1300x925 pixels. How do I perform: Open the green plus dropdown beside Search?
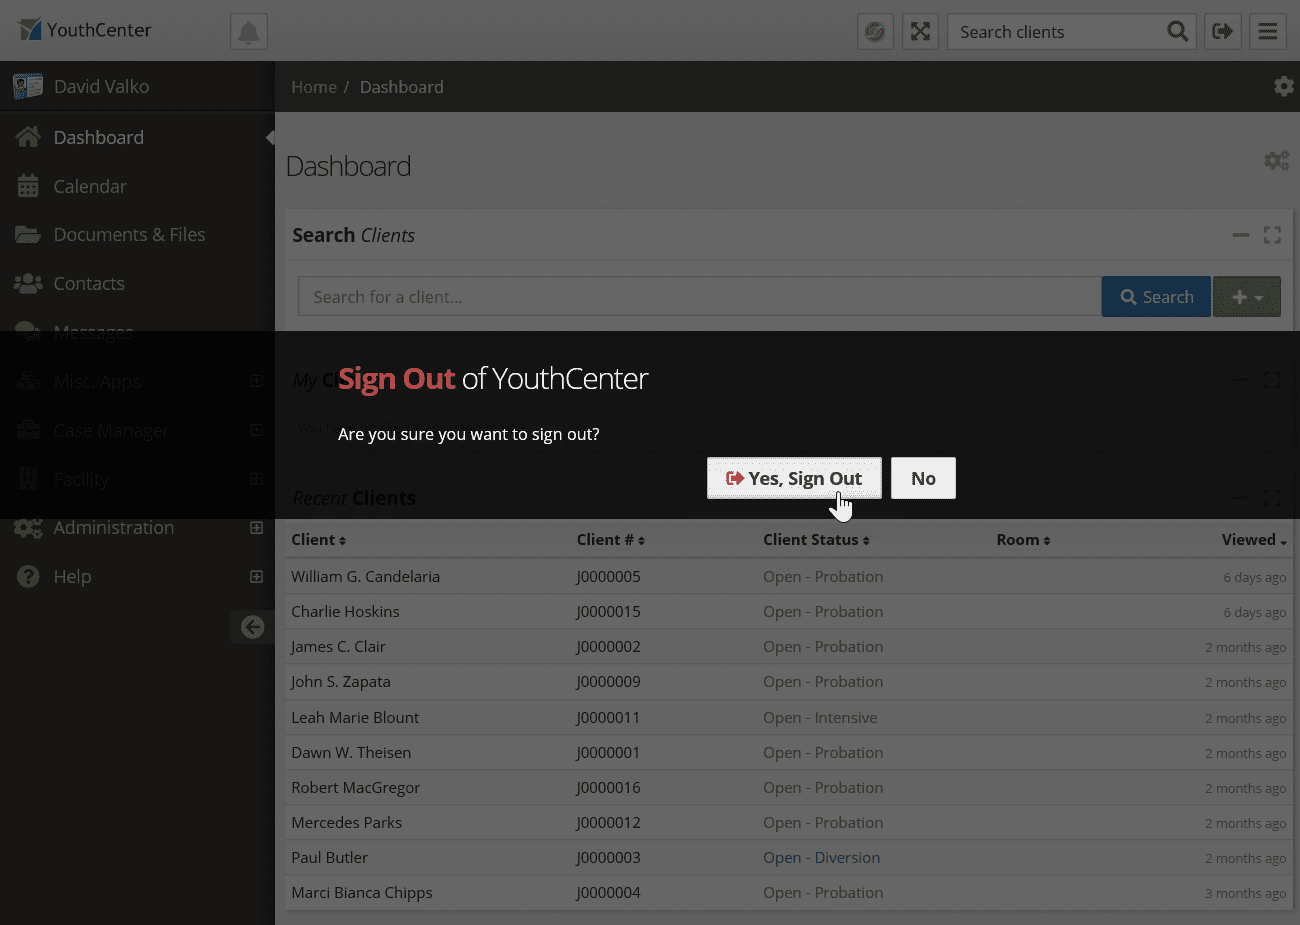[x=1246, y=296]
